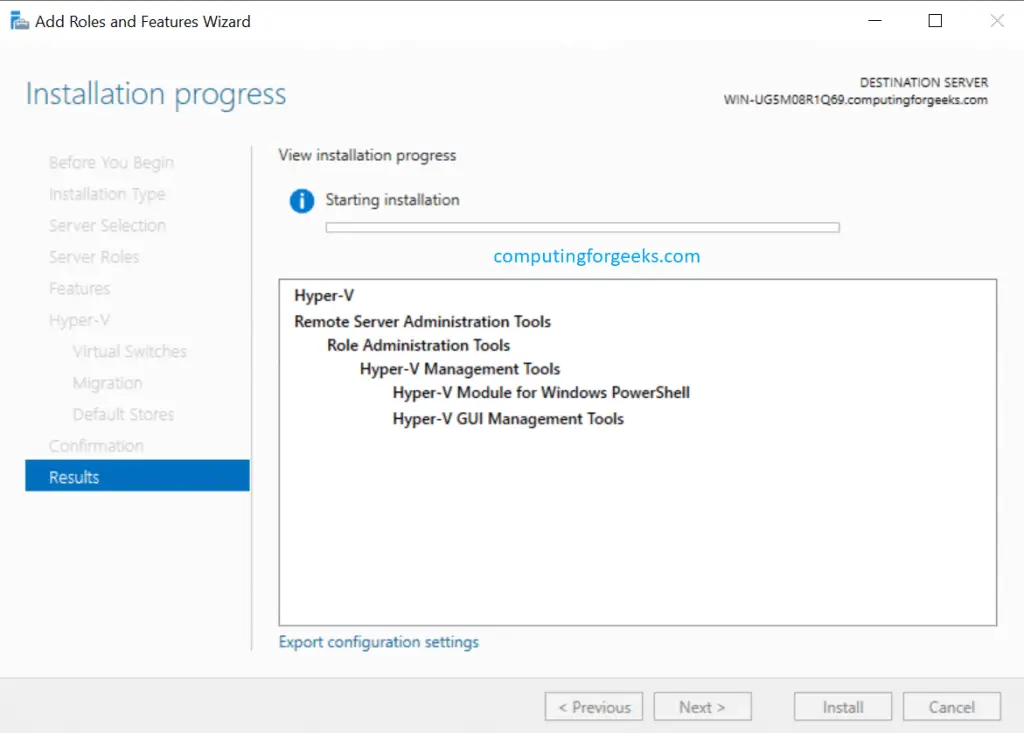Maximize the wizard window
The image size is (1024, 733).
point(935,21)
